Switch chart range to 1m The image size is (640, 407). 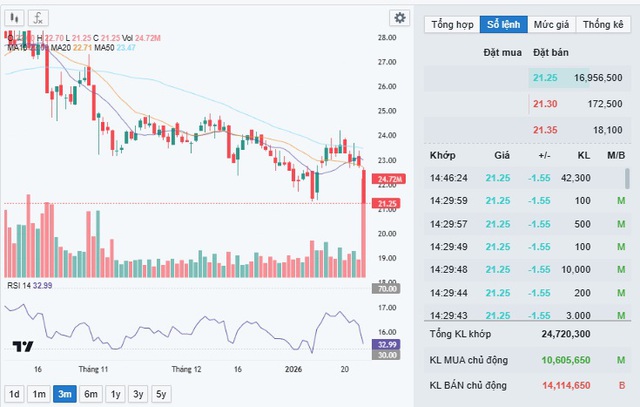[39, 393]
